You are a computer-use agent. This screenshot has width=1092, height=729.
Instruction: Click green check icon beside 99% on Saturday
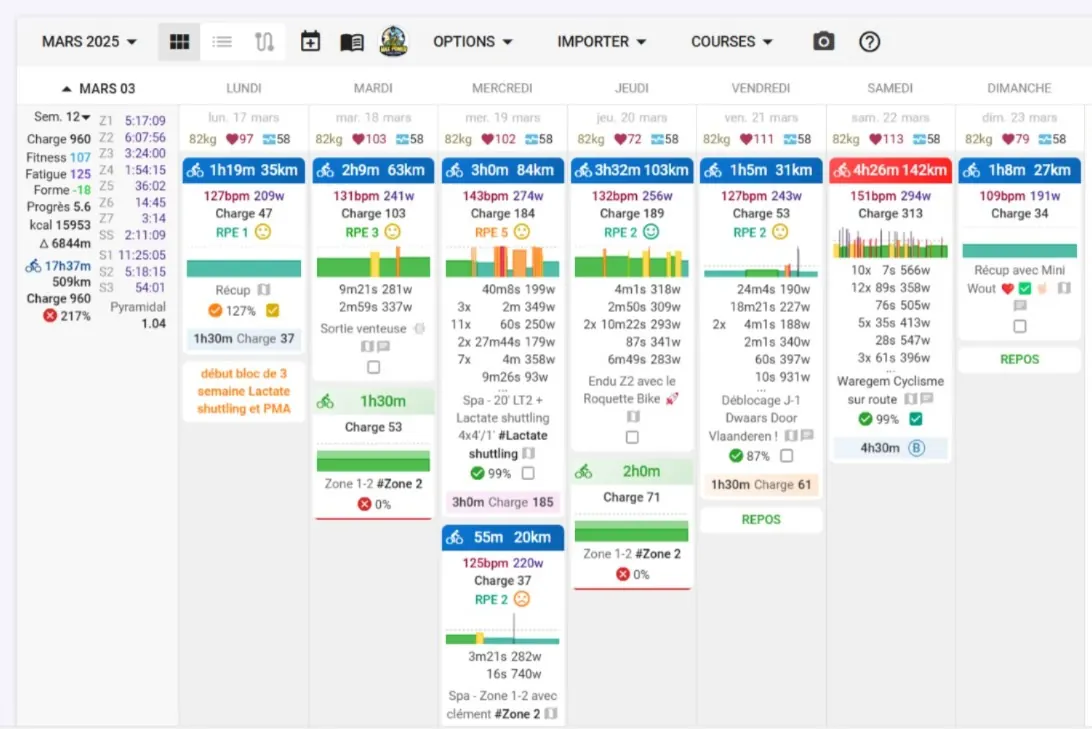pos(865,418)
